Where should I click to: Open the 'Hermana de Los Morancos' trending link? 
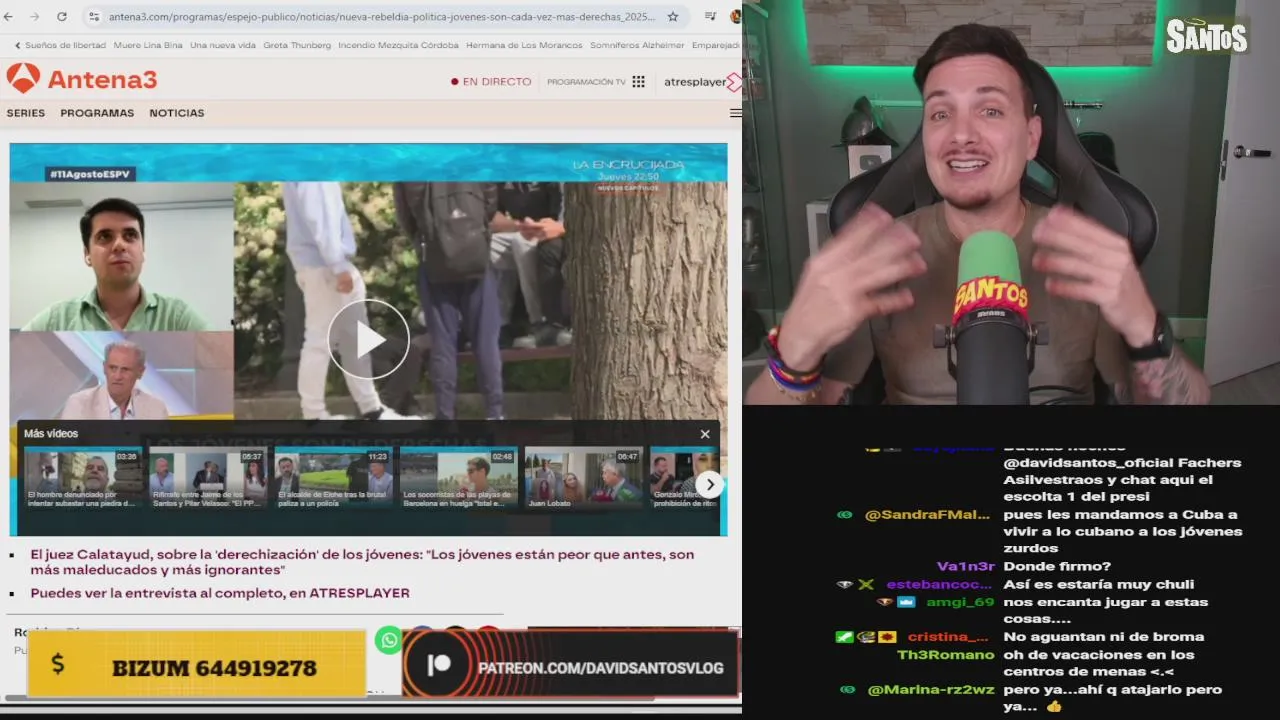click(525, 45)
